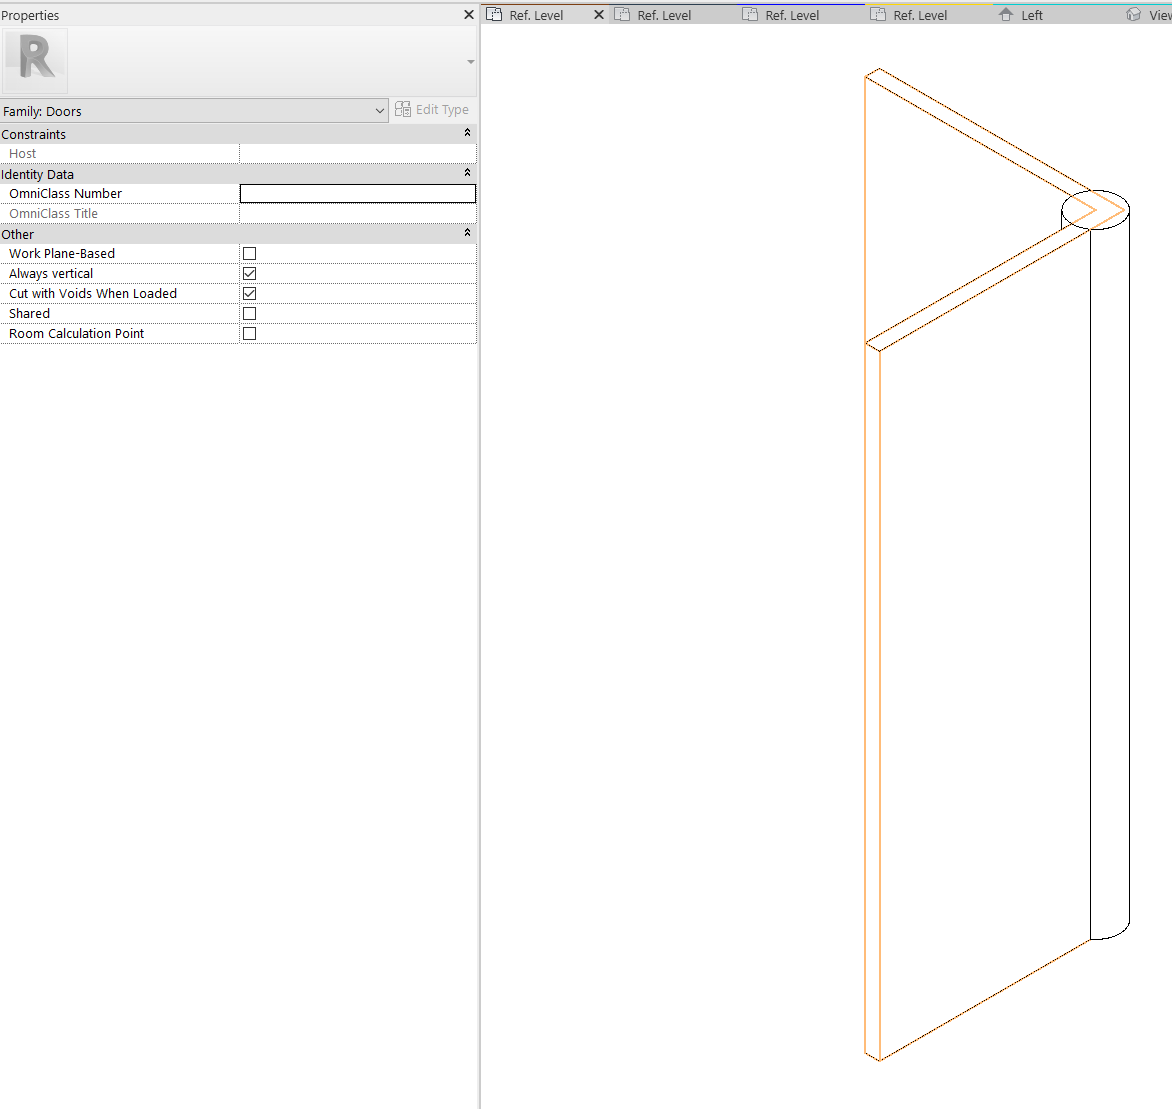Click the floor plan icon on the active Ref. Level tab
Image resolution: width=1172 pixels, height=1109 pixels.
495,14
